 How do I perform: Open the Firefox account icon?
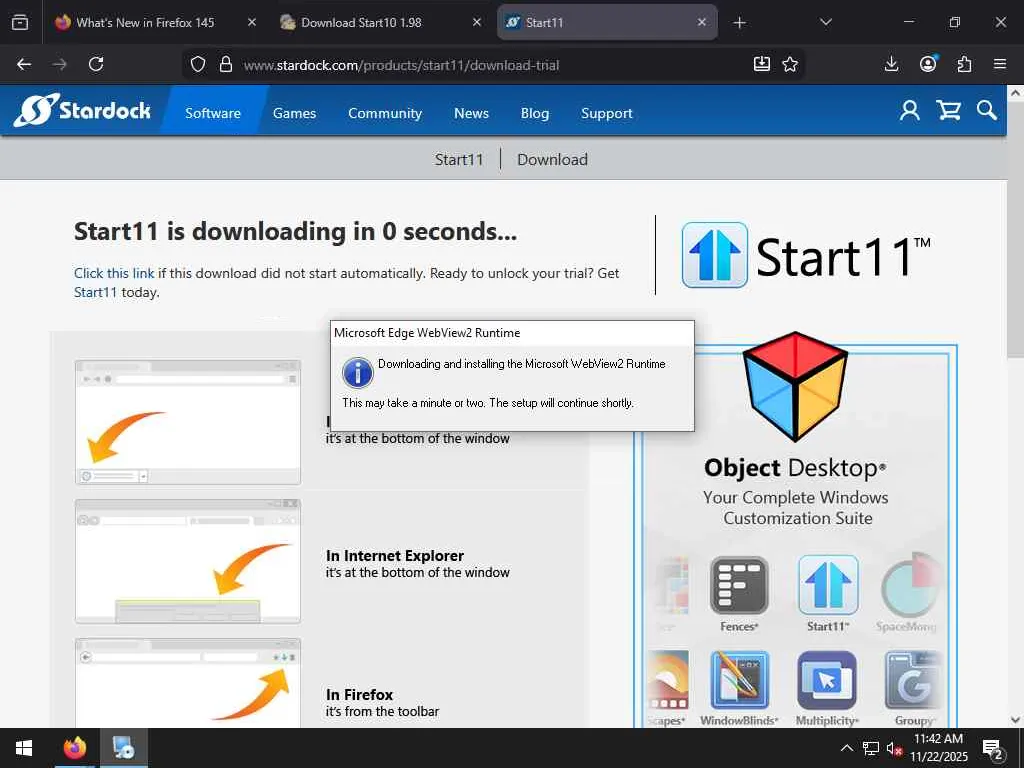(x=928, y=64)
